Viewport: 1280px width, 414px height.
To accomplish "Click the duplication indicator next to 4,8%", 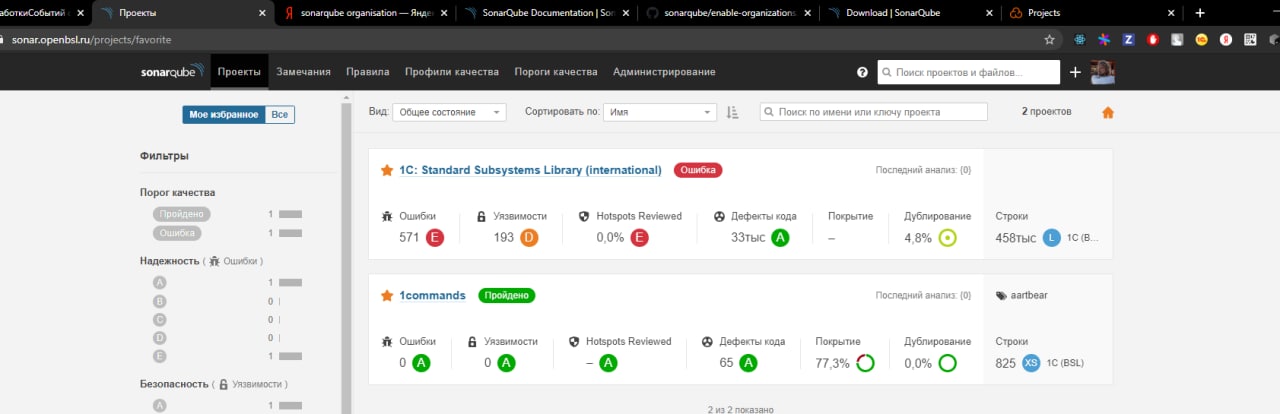I will click(947, 237).
